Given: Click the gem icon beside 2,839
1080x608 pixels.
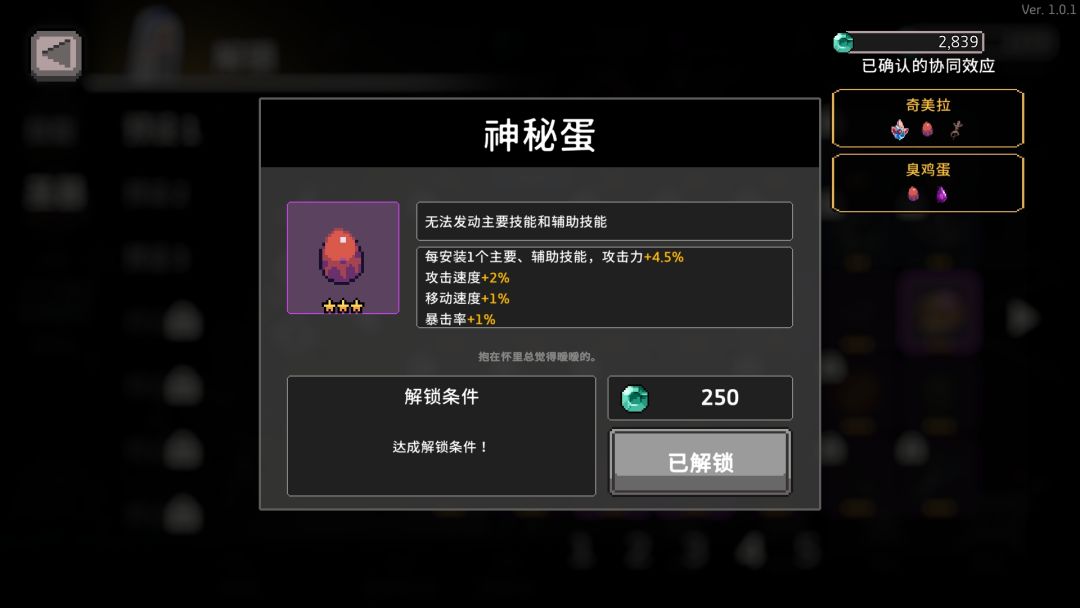Looking at the screenshot, I should tap(843, 43).
